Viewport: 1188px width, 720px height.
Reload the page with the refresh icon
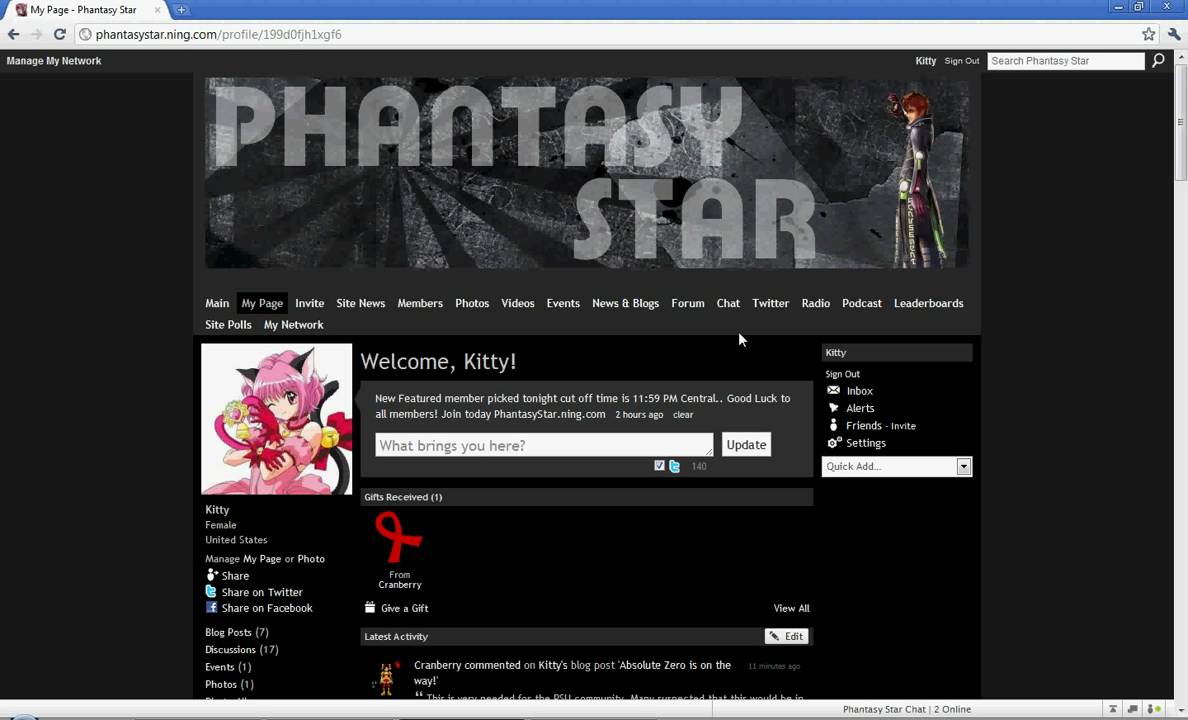click(x=60, y=34)
